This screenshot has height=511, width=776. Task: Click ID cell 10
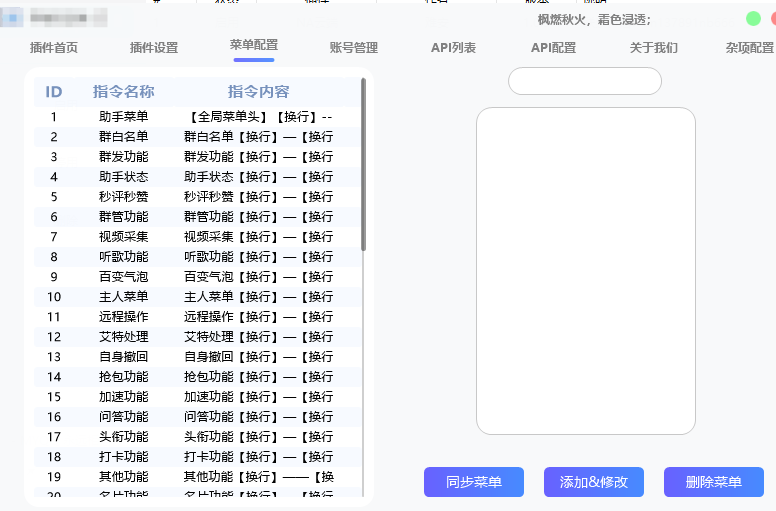53,297
